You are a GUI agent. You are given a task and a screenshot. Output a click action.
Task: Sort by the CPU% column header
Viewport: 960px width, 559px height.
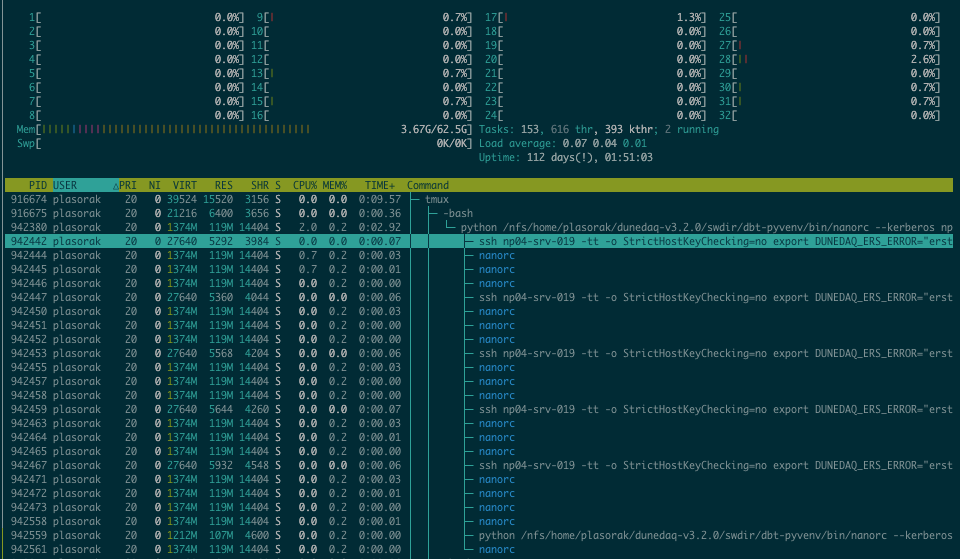(x=305, y=185)
